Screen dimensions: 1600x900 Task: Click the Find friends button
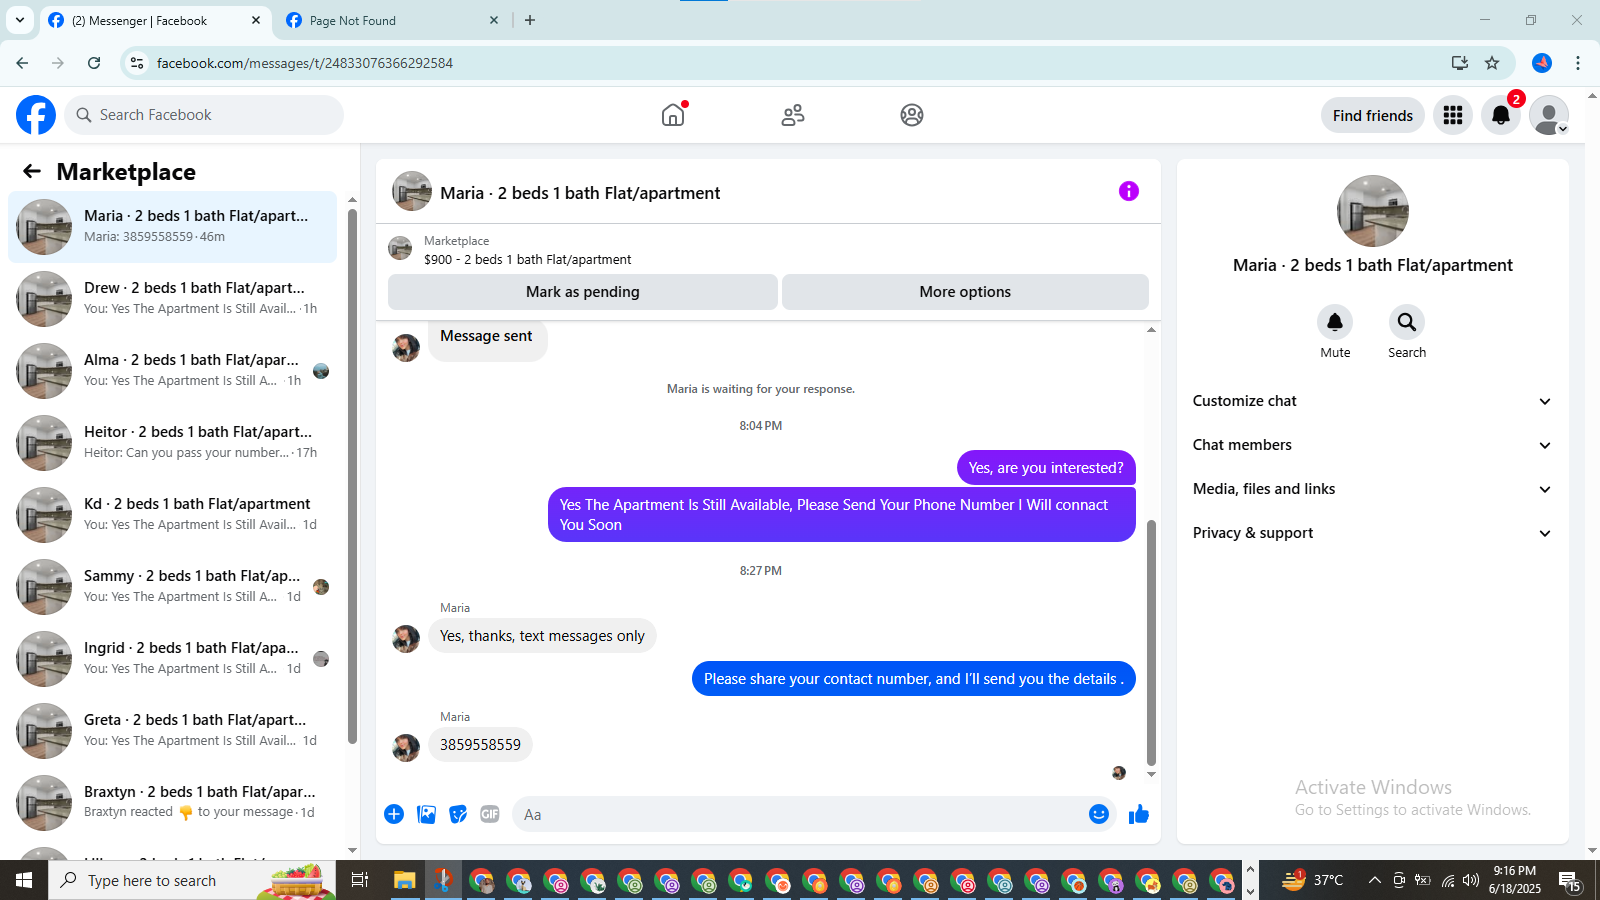coord(1373,116)
